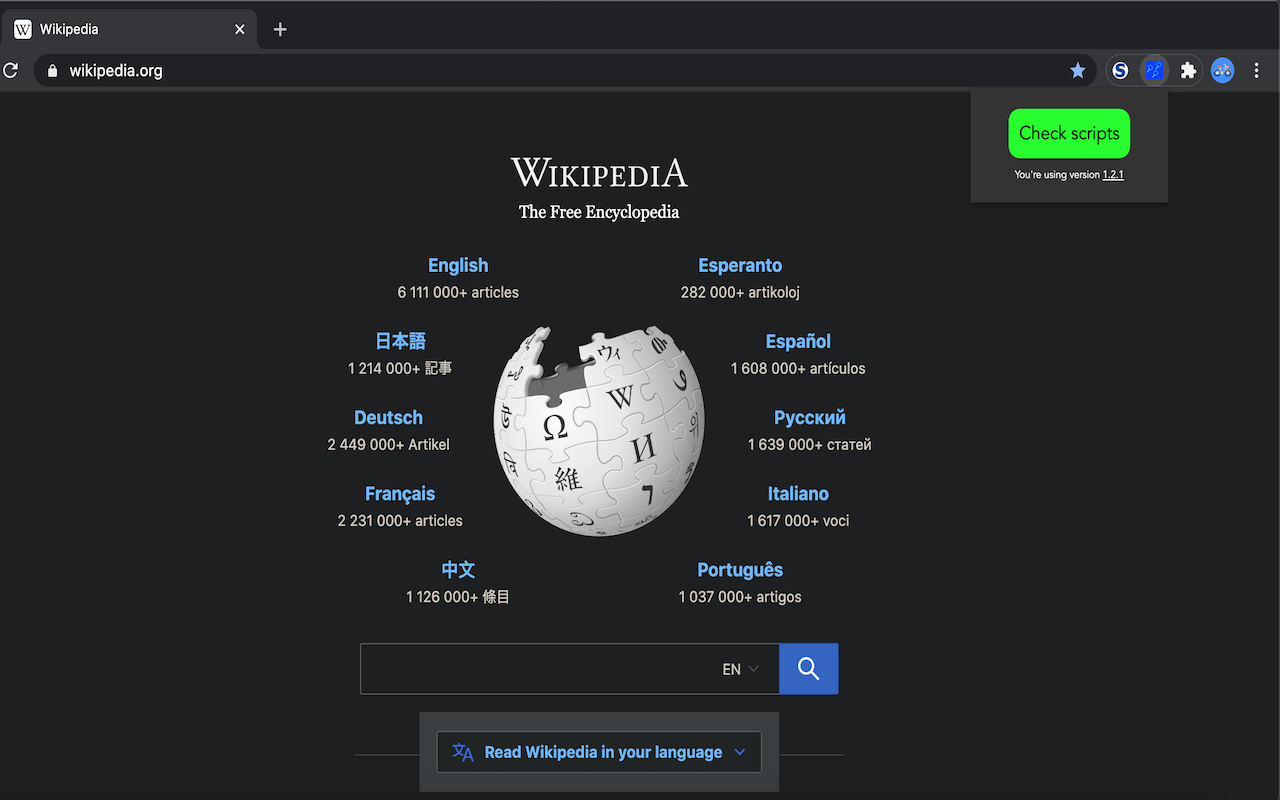Screen dimensions: 1280x800
Task: Open Chrome three-dot menu
Action: pyautogui.click(x=1257, y=70)
